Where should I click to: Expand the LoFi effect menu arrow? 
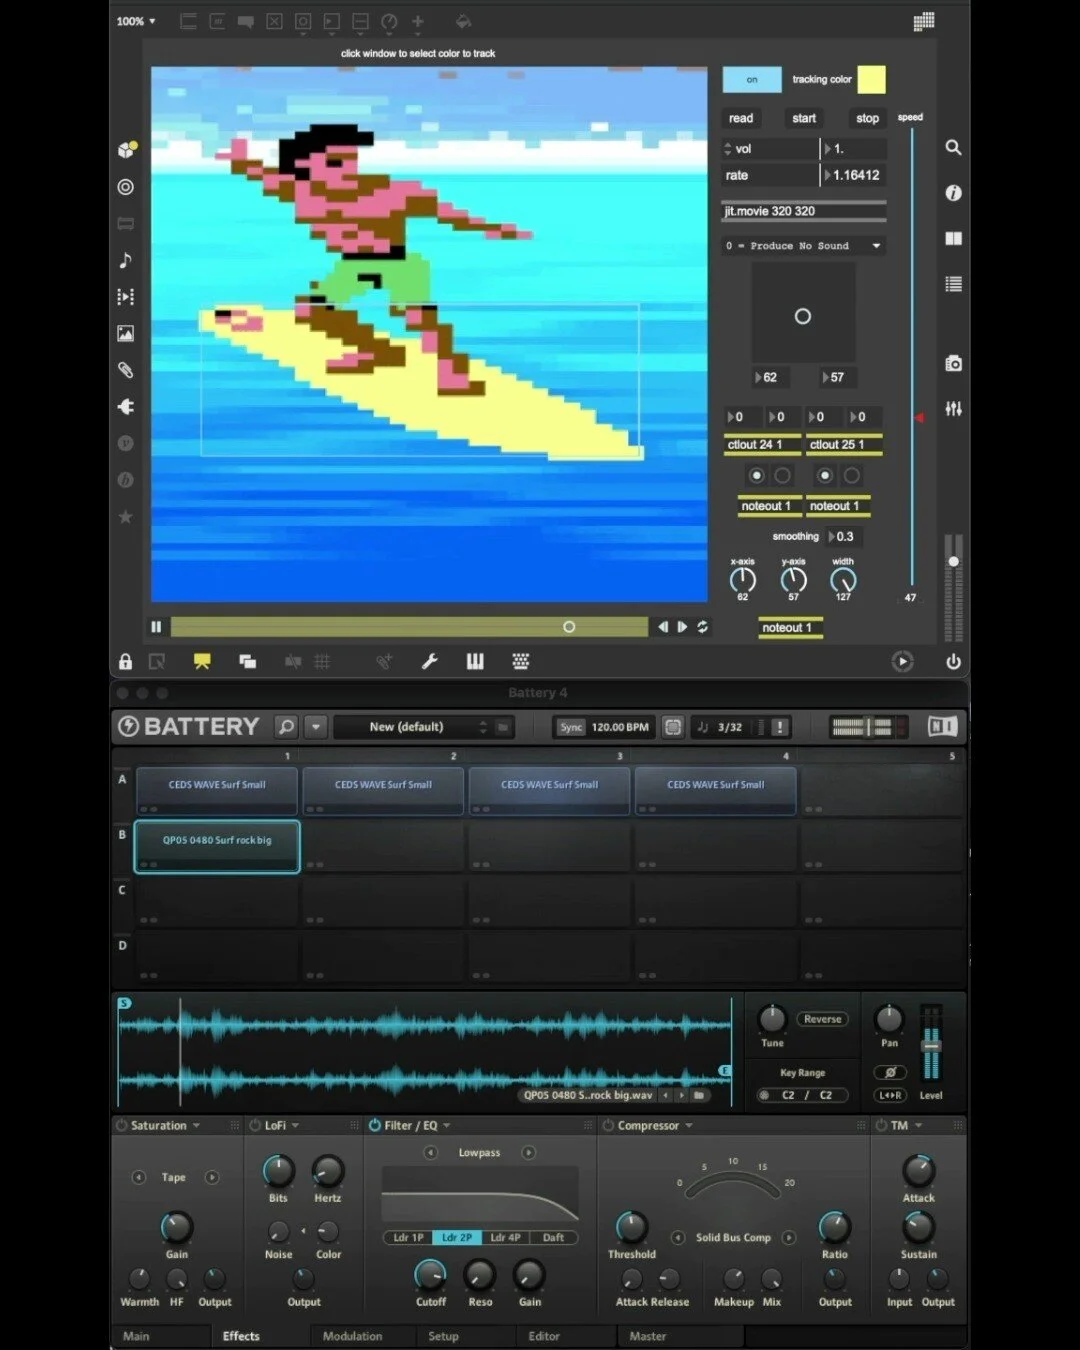coord(295,1126)
